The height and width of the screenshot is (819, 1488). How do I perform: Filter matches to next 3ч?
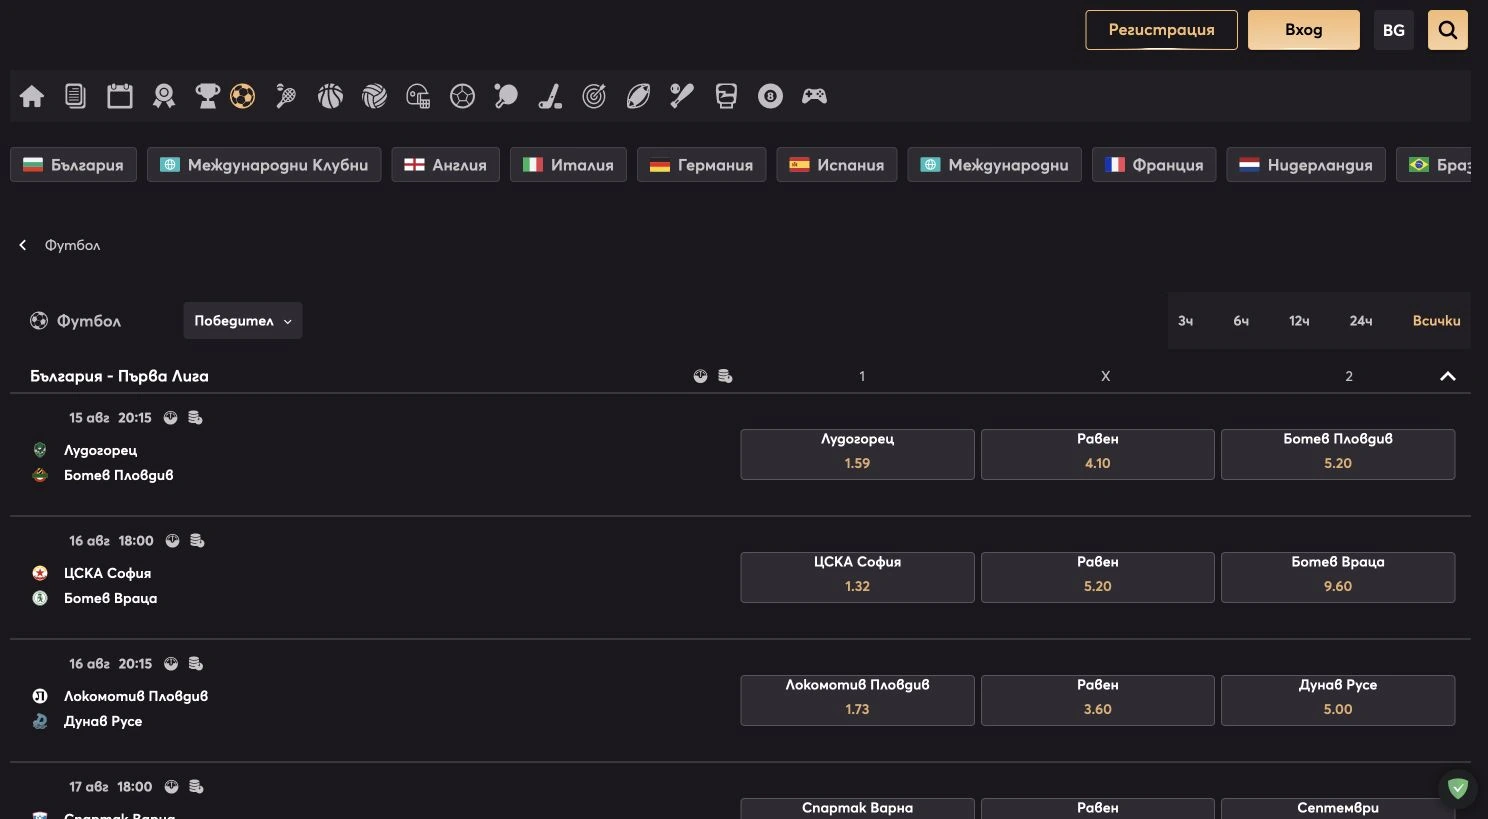point(1185,321)
